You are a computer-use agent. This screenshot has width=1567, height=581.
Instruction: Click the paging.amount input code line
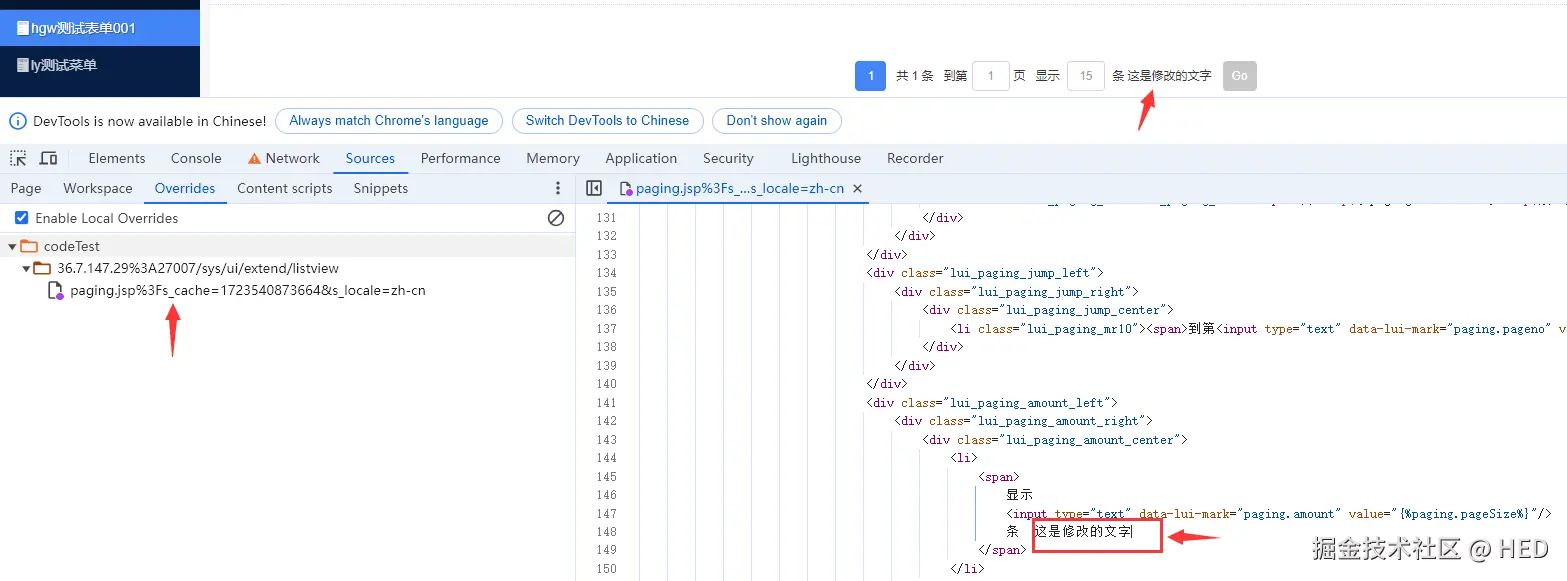[1279, 513]
